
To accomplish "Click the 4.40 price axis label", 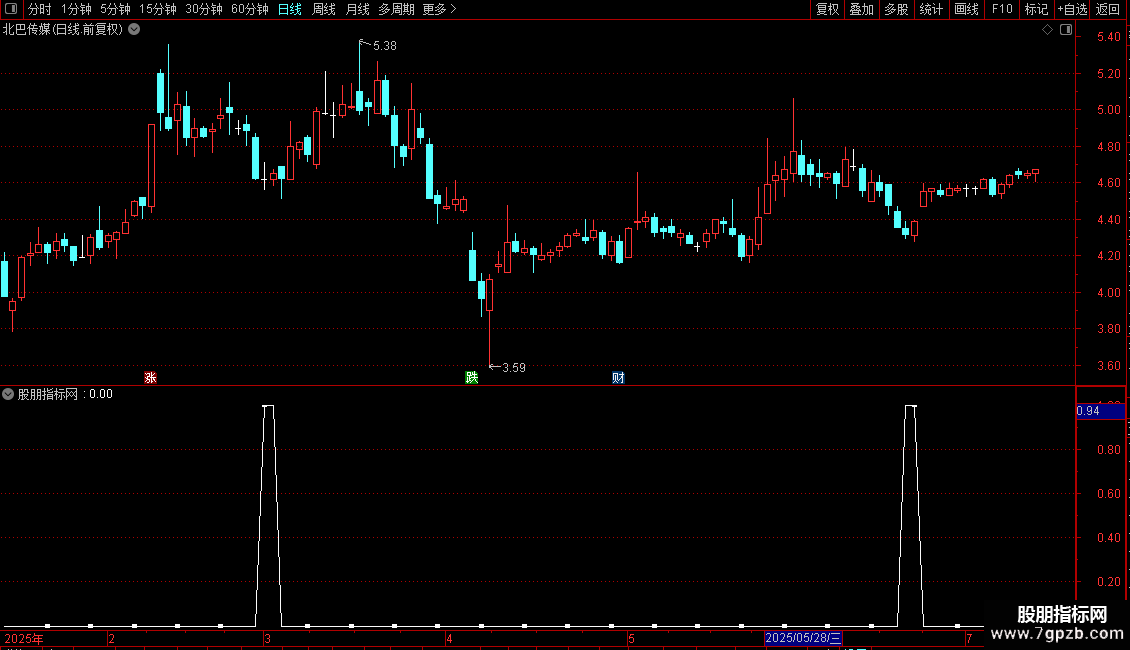I will (x=1109, y=219).
